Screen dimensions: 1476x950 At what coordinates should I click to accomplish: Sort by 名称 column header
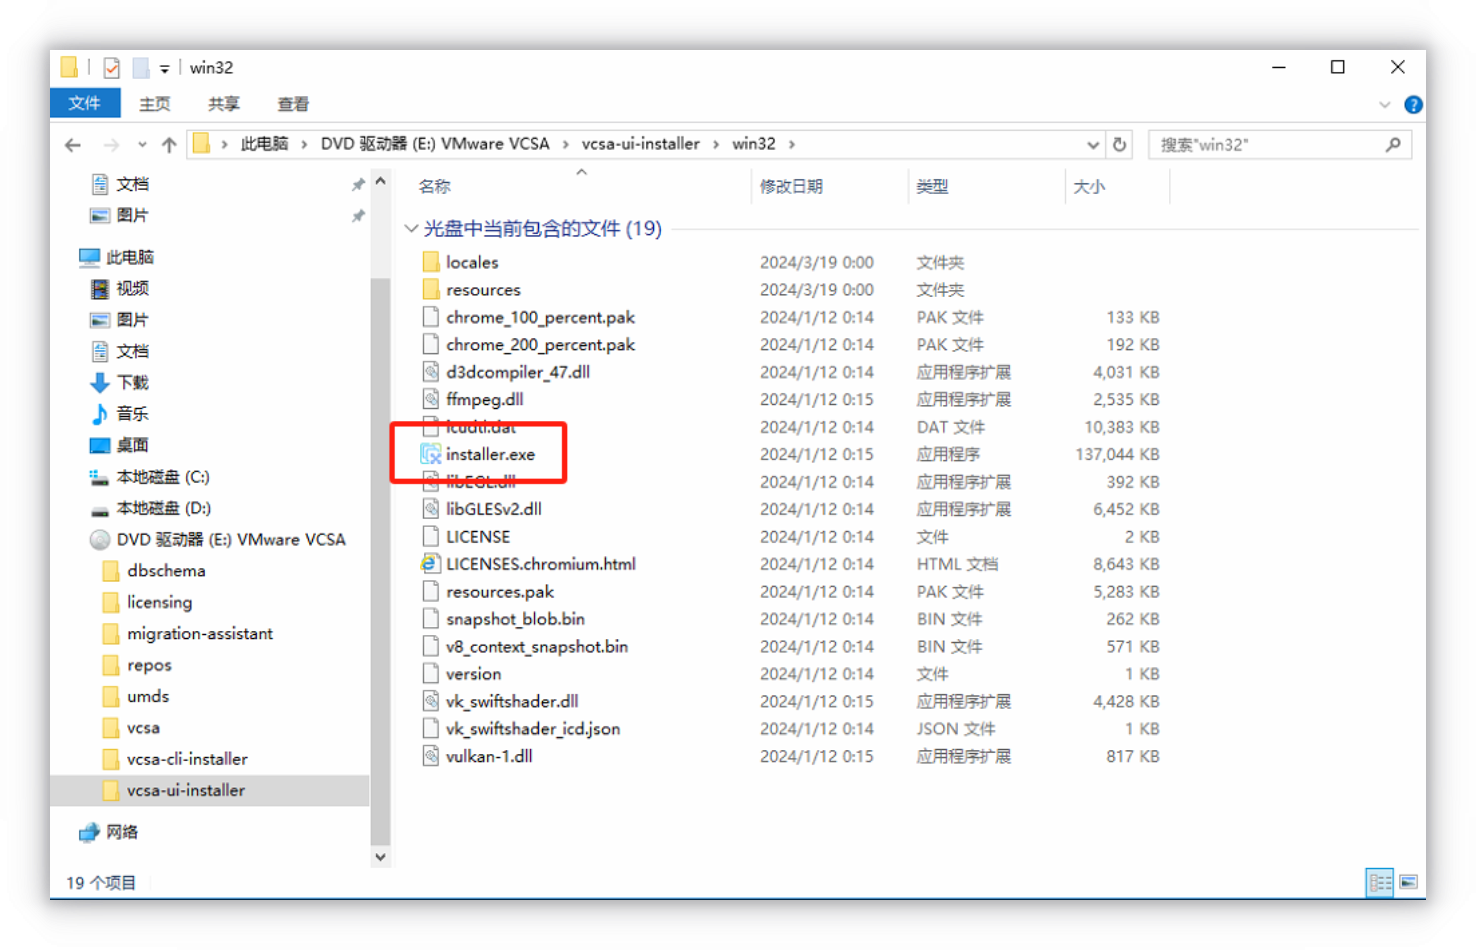[x=434, y=186]
